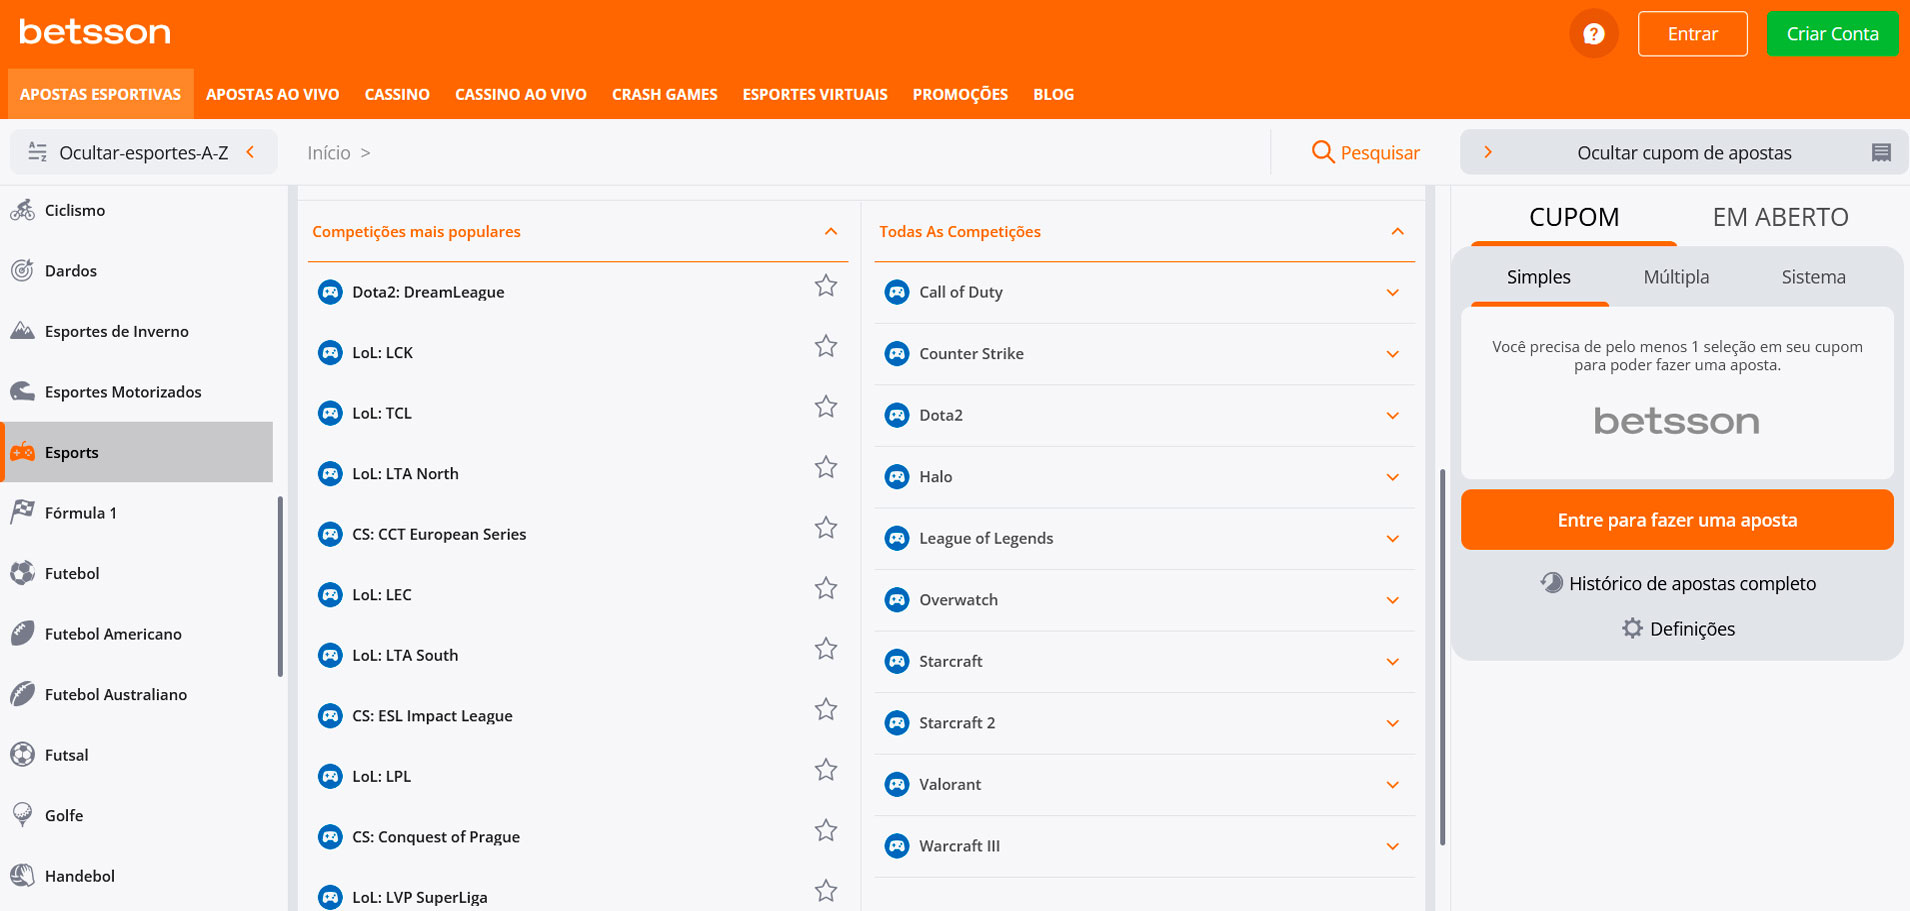Click the Entrar login button
Viewport: 1910px width, 911px height.
click(x=1693, y=34)
